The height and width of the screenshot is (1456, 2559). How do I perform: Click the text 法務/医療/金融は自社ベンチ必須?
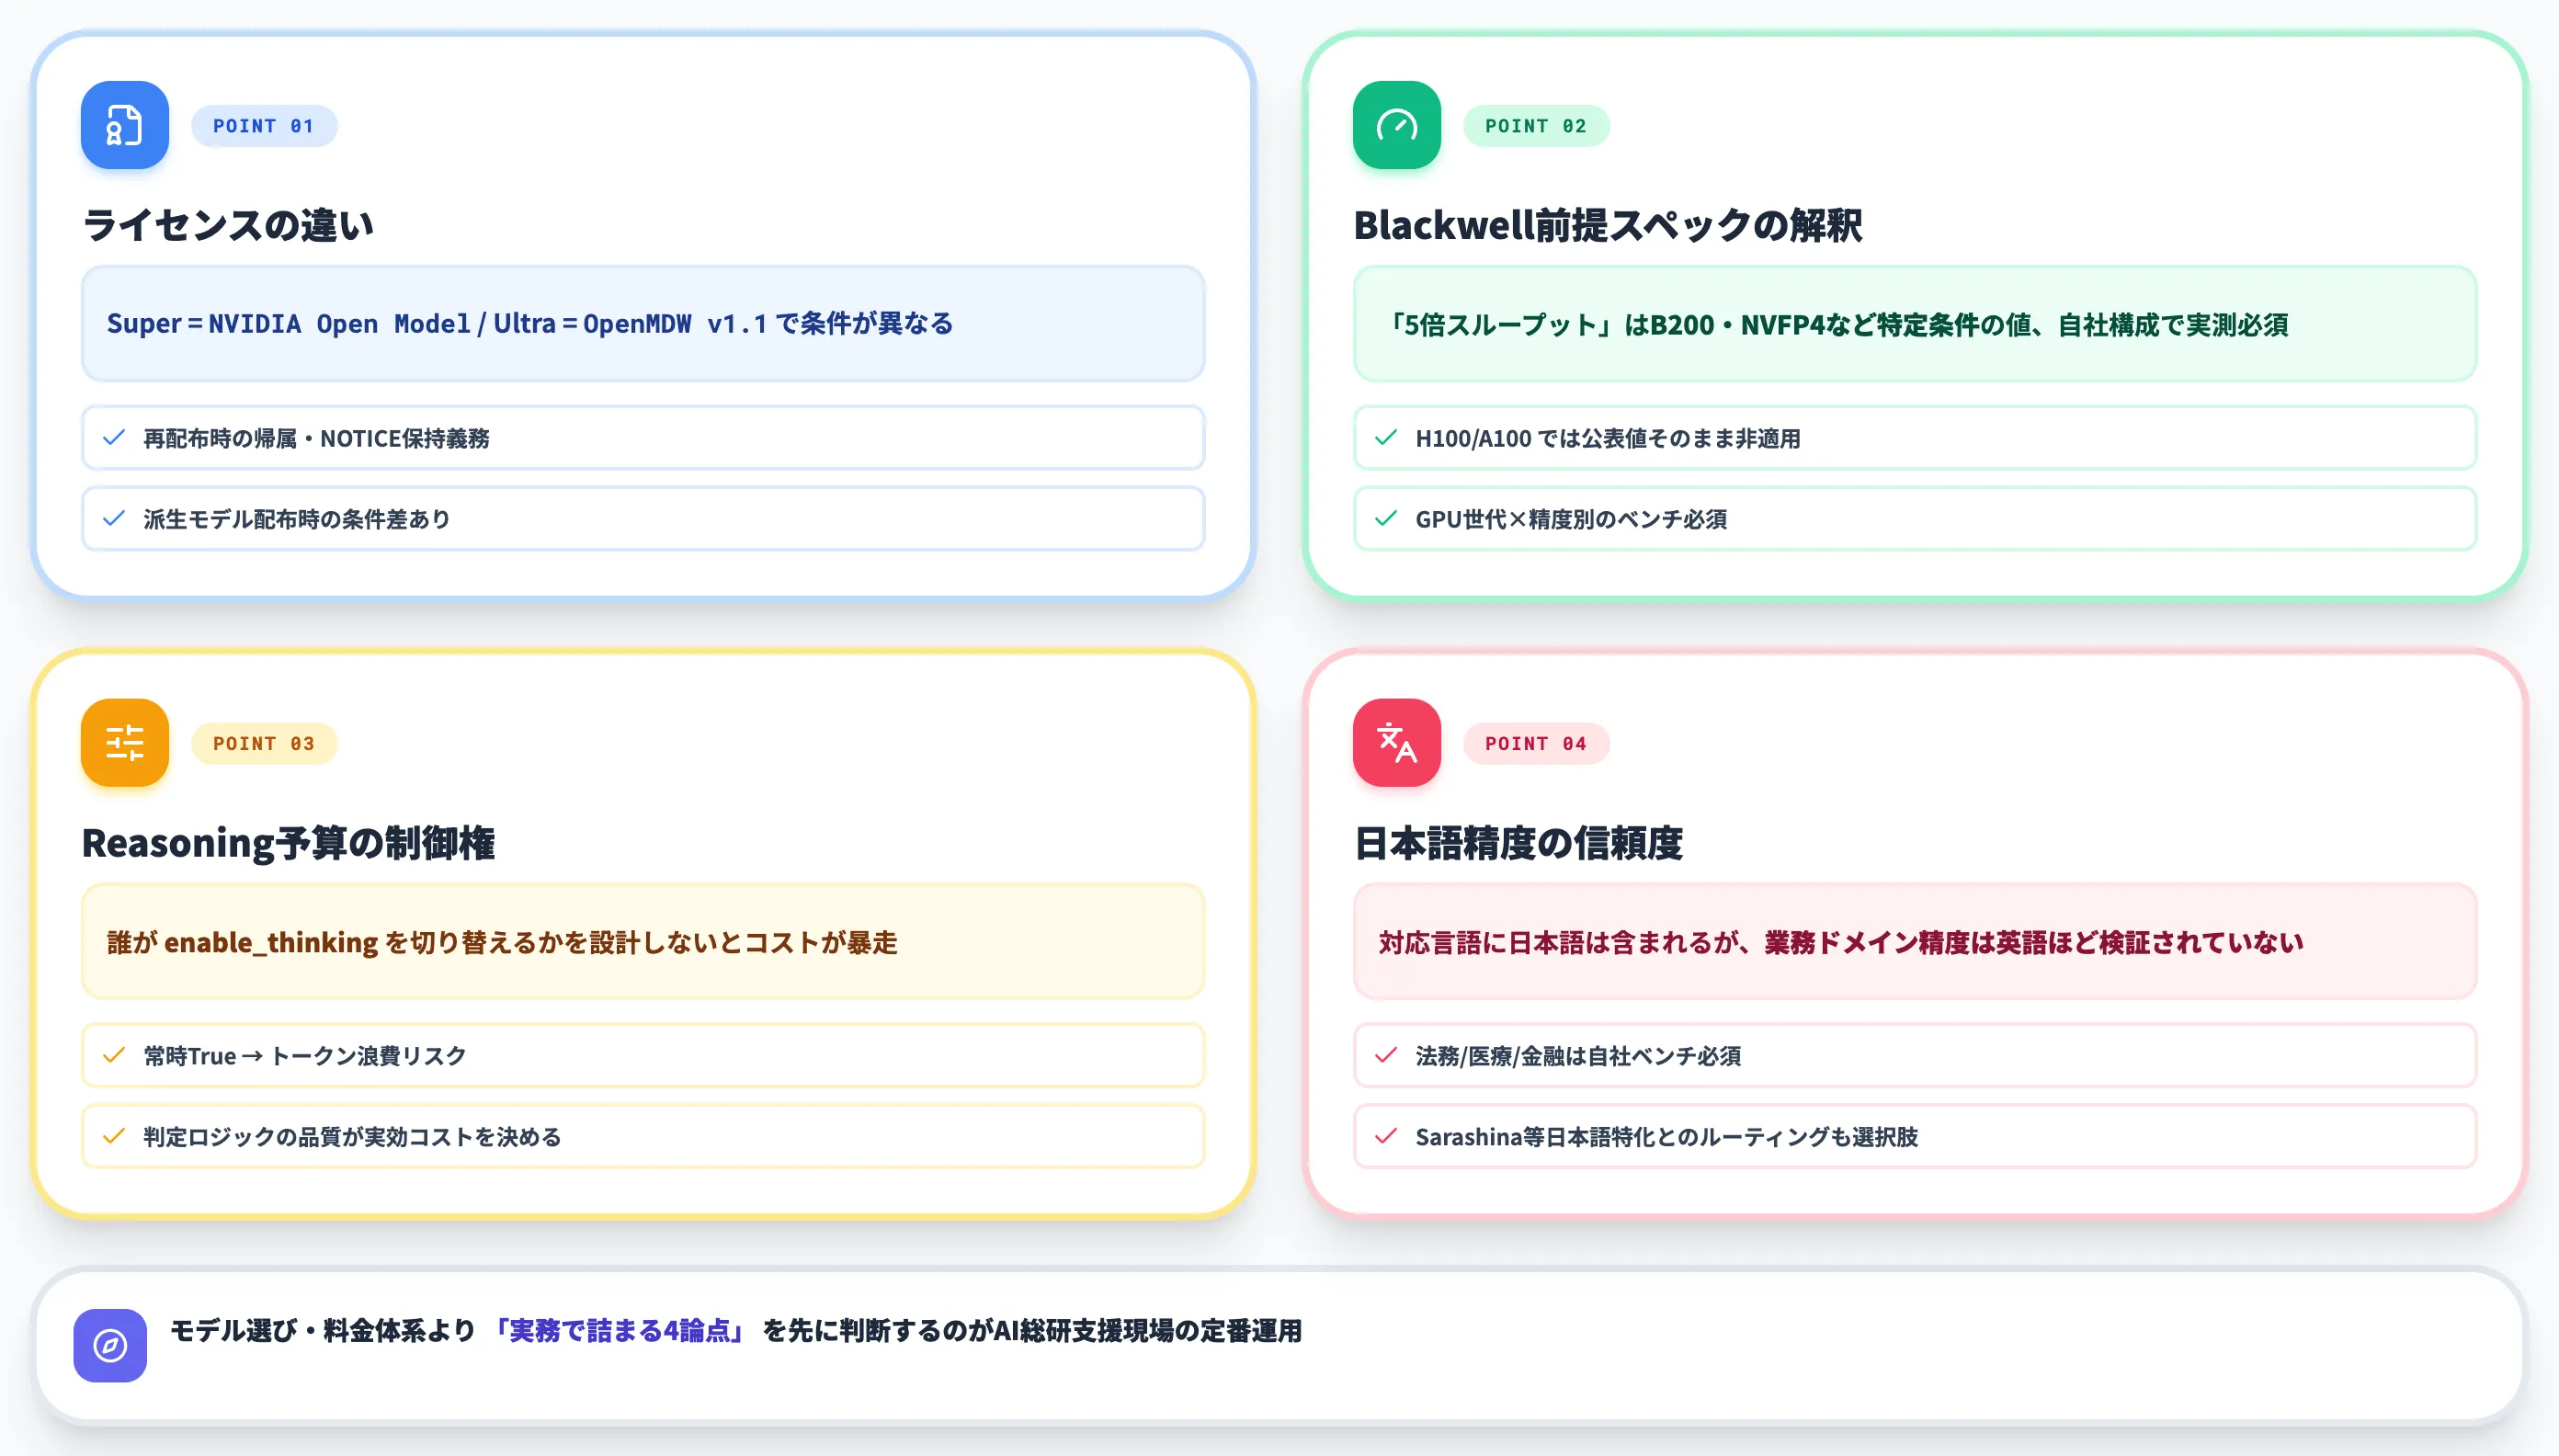[x=1578, y=1056]
